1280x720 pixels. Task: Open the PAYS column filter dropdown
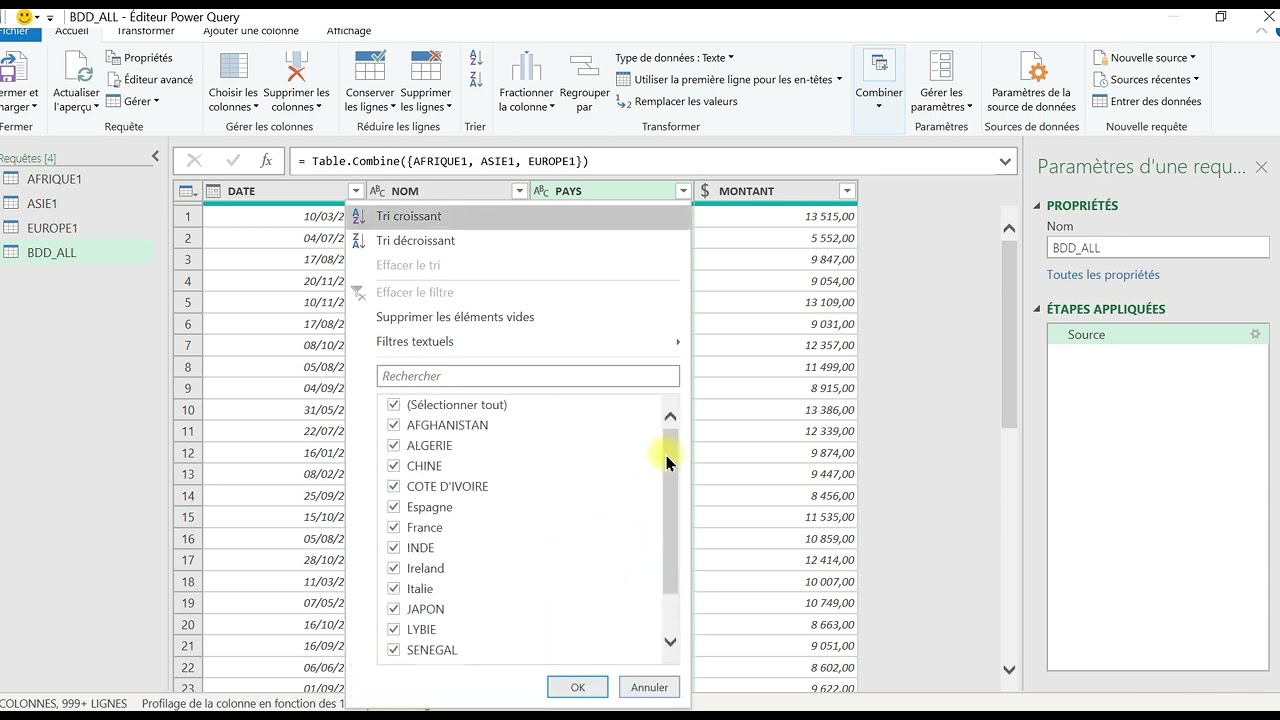click(x=683, y=191)
